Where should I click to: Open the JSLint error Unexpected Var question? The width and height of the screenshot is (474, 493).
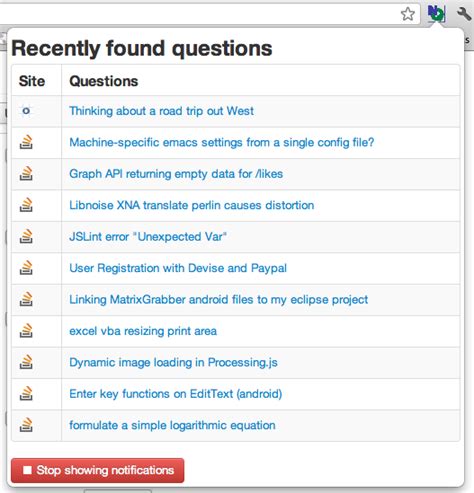(148, 237)
